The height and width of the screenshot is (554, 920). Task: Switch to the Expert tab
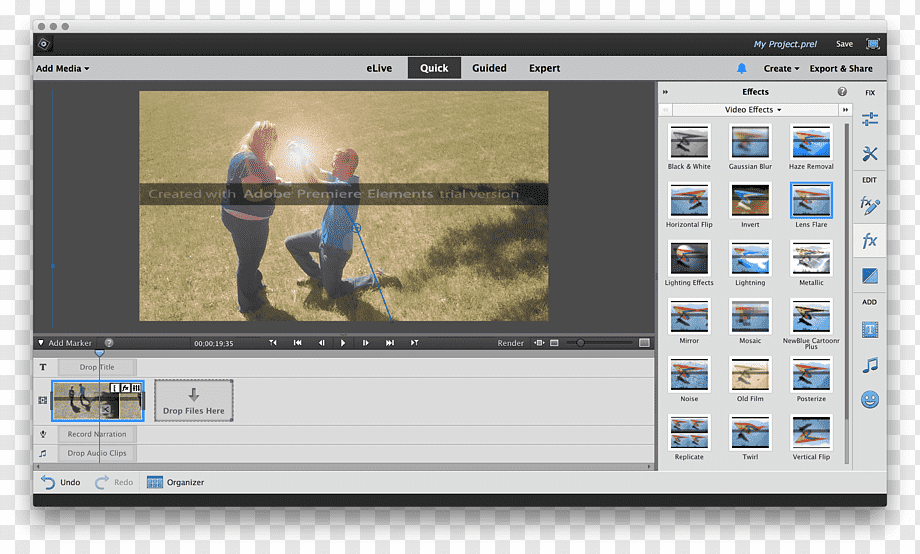(544, 68)
